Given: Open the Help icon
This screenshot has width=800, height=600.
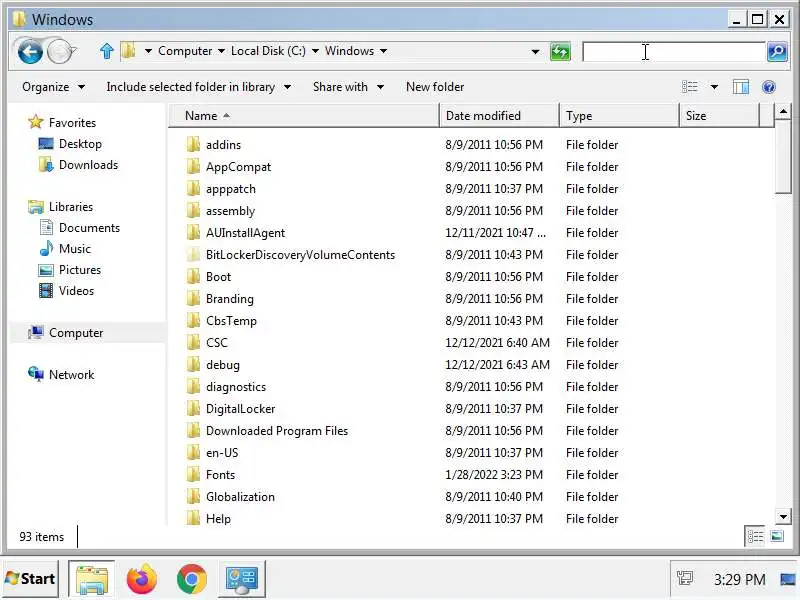Looking at the screenshot, I should [x=768, y=87].
